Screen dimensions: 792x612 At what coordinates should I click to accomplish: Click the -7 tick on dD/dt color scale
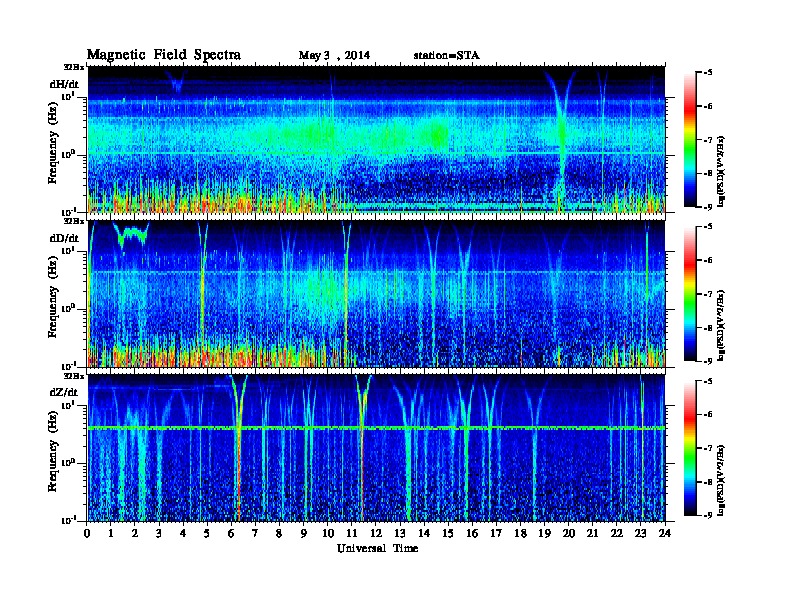pos(707,293)
